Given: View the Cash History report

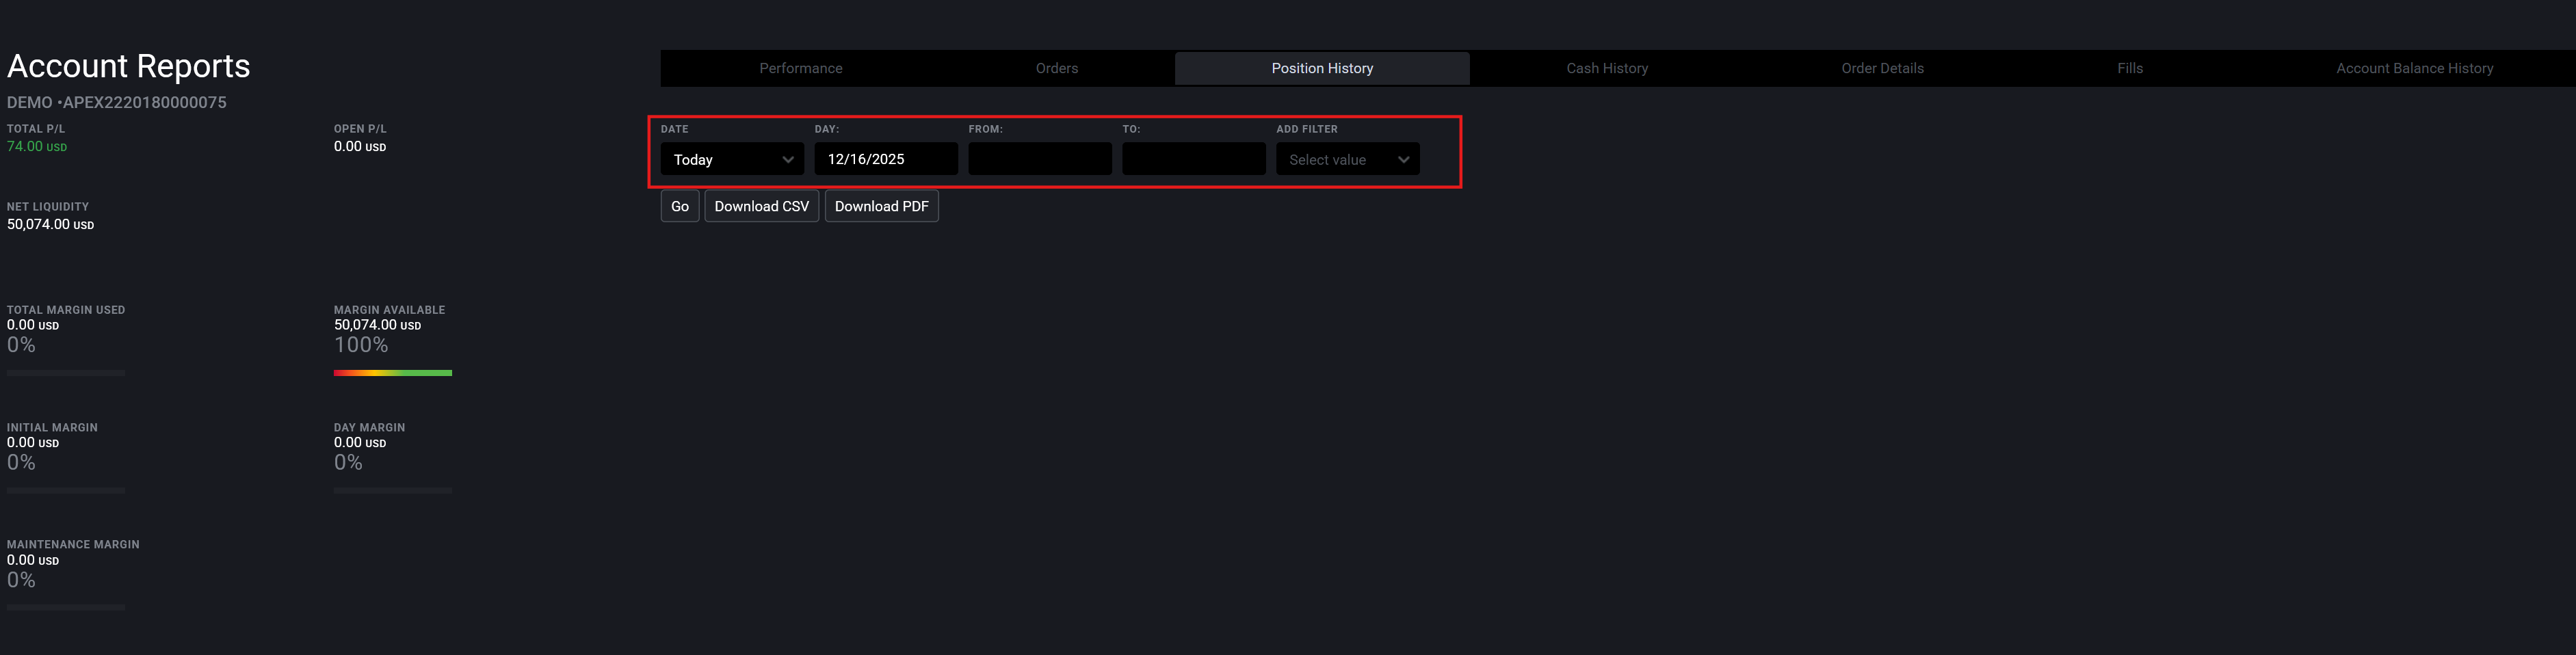Looking at the screenshot, I should click(x=1606, y=68).
